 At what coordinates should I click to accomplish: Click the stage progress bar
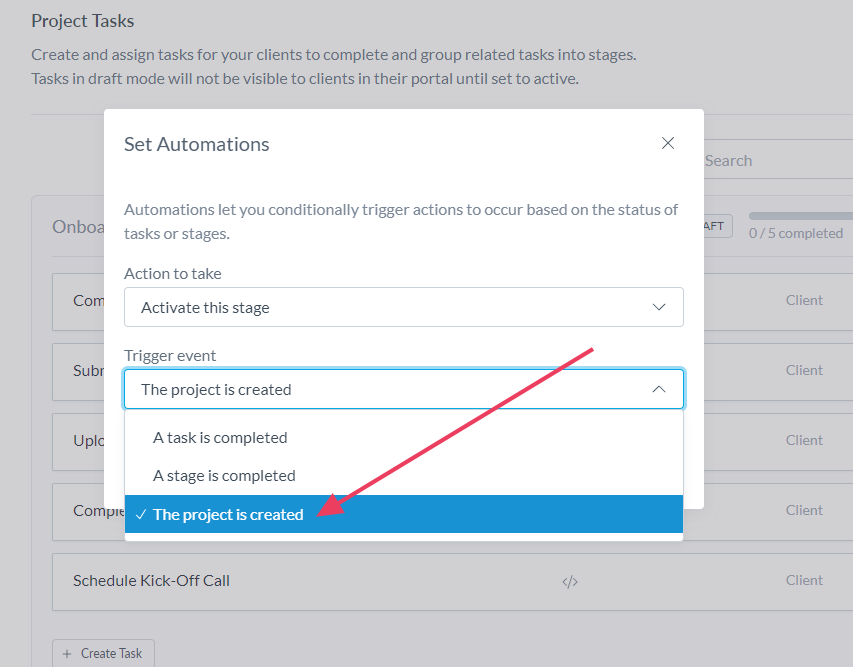tap(800, 216)
